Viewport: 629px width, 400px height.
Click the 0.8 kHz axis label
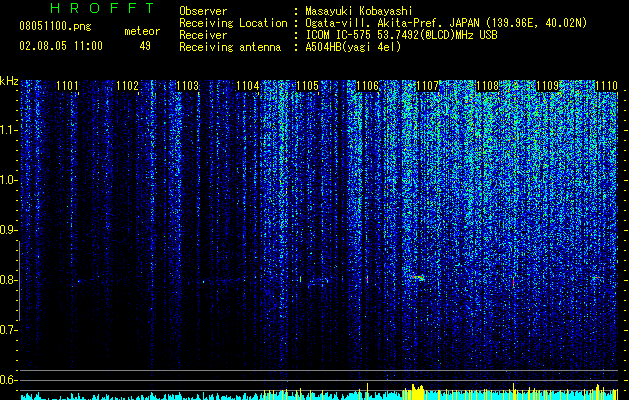(9, 280)
